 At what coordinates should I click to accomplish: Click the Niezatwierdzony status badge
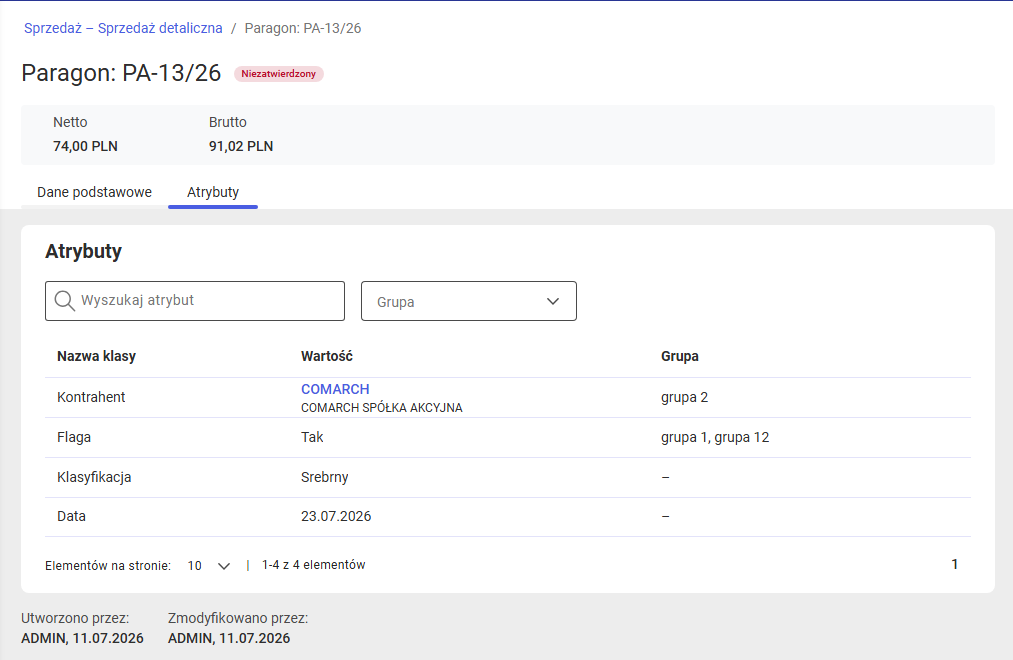click(x=278, y=74)
